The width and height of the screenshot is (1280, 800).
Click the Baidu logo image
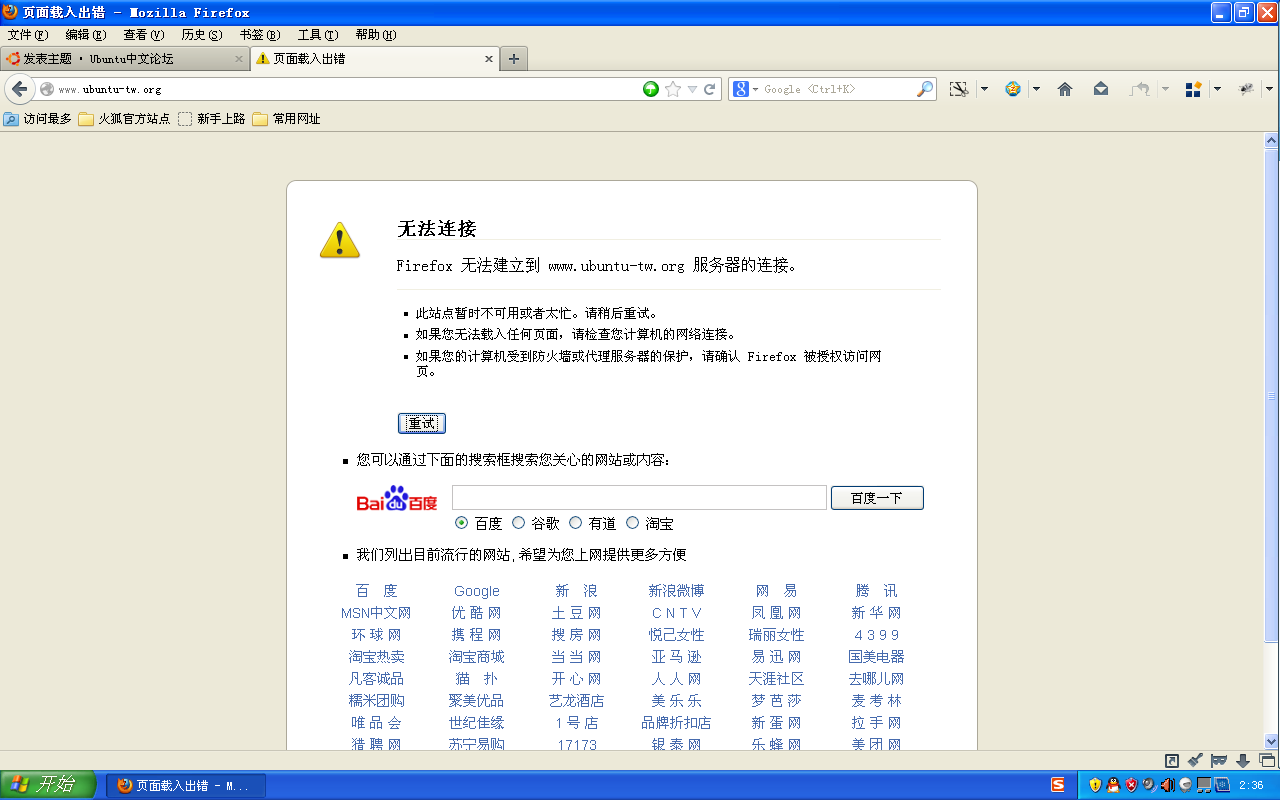pyautogui.click(x=397, y=499)
